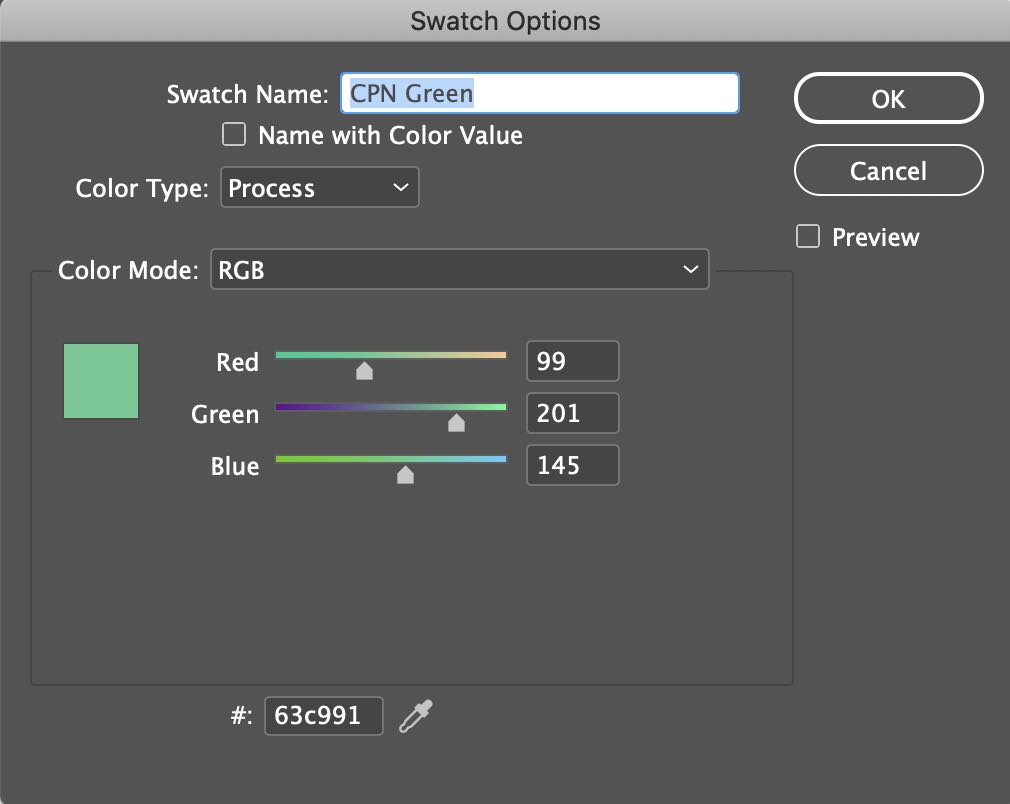Click the Name with Color Value label
Screen dimensions: 1010x804
pos(390,135)
